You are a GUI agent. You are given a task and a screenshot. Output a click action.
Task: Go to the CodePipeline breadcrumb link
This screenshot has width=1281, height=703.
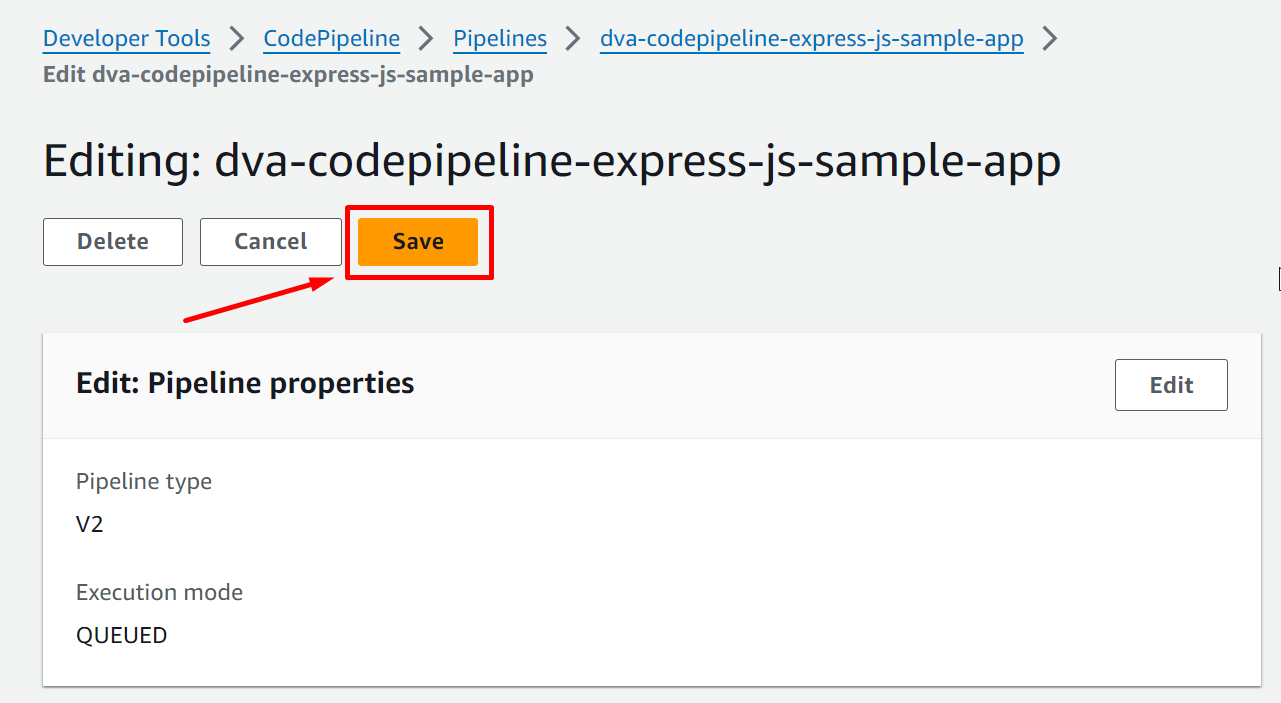pyautogui.click(x=331, y=39)
